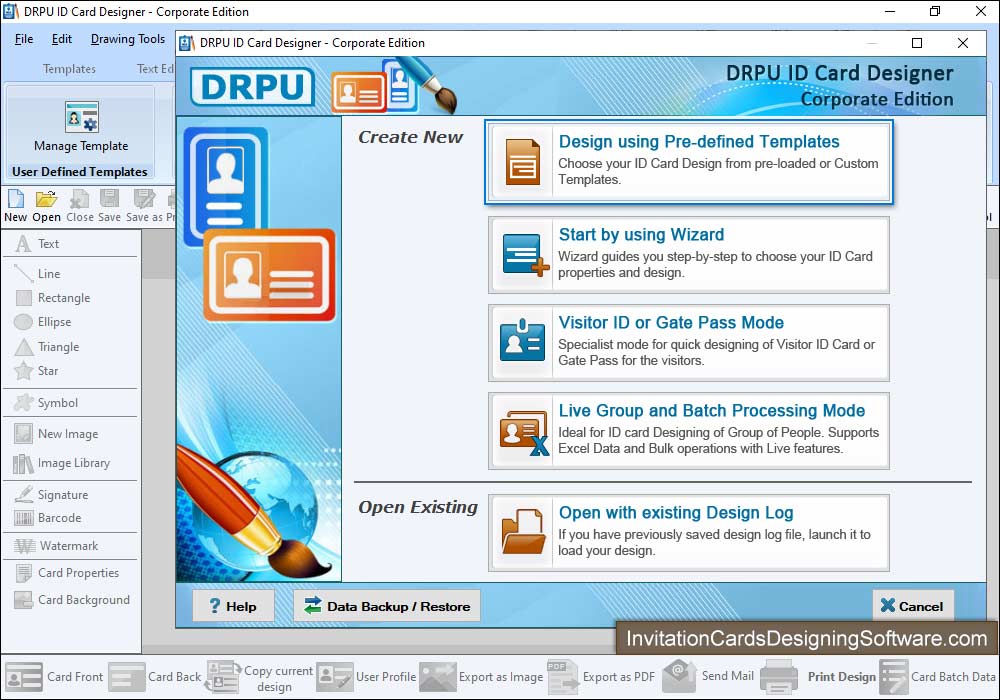Select the Text tool
The height and width of the screenshot is (700, 1000).
[x=37, y=244]
